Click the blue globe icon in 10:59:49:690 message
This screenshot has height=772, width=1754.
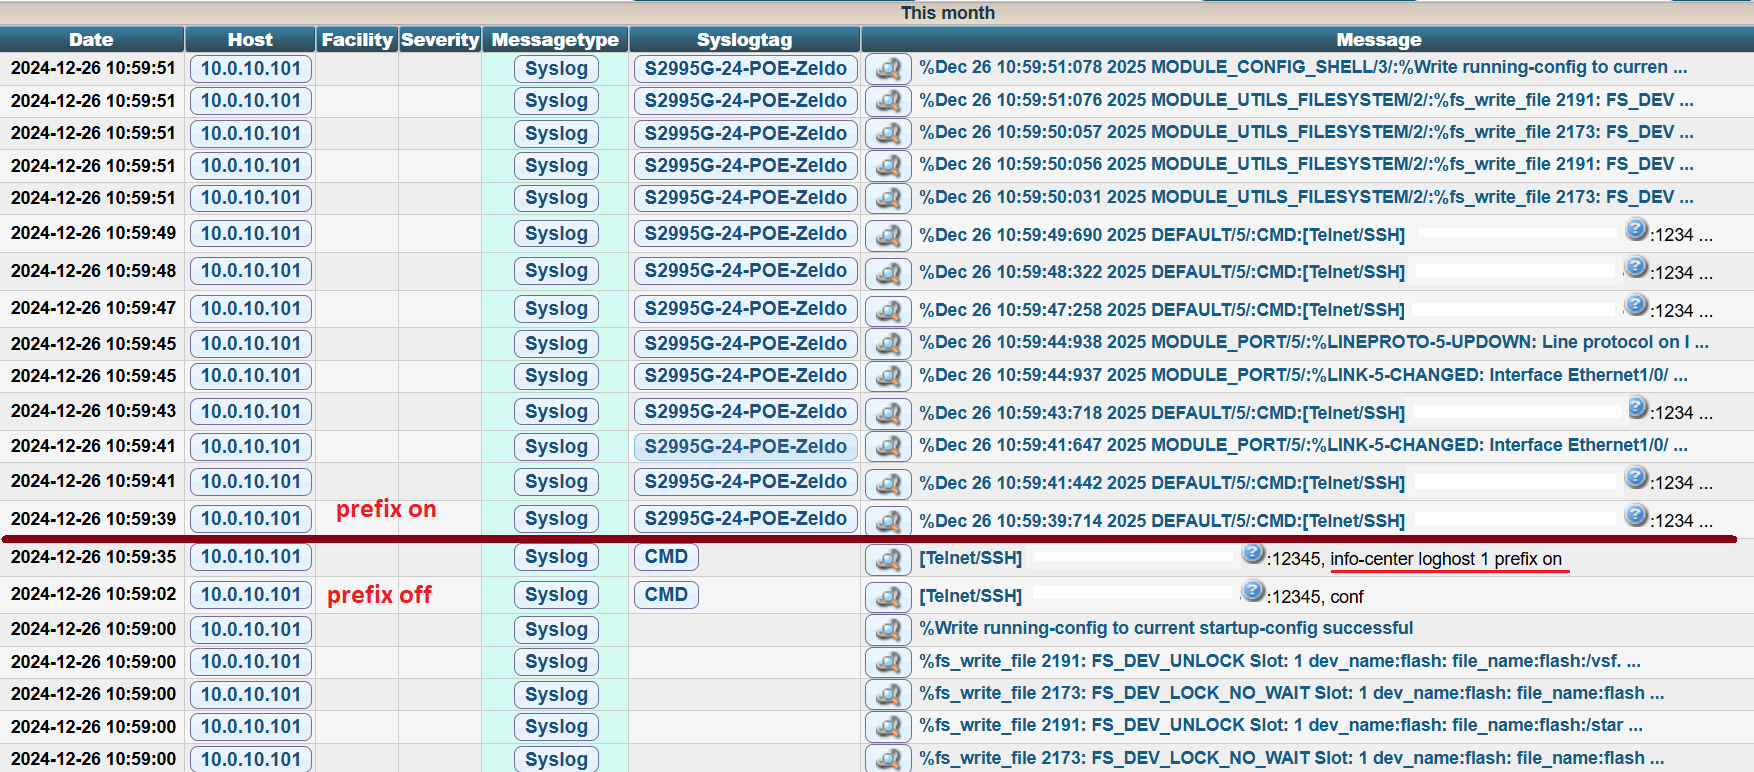[1636, 229]
